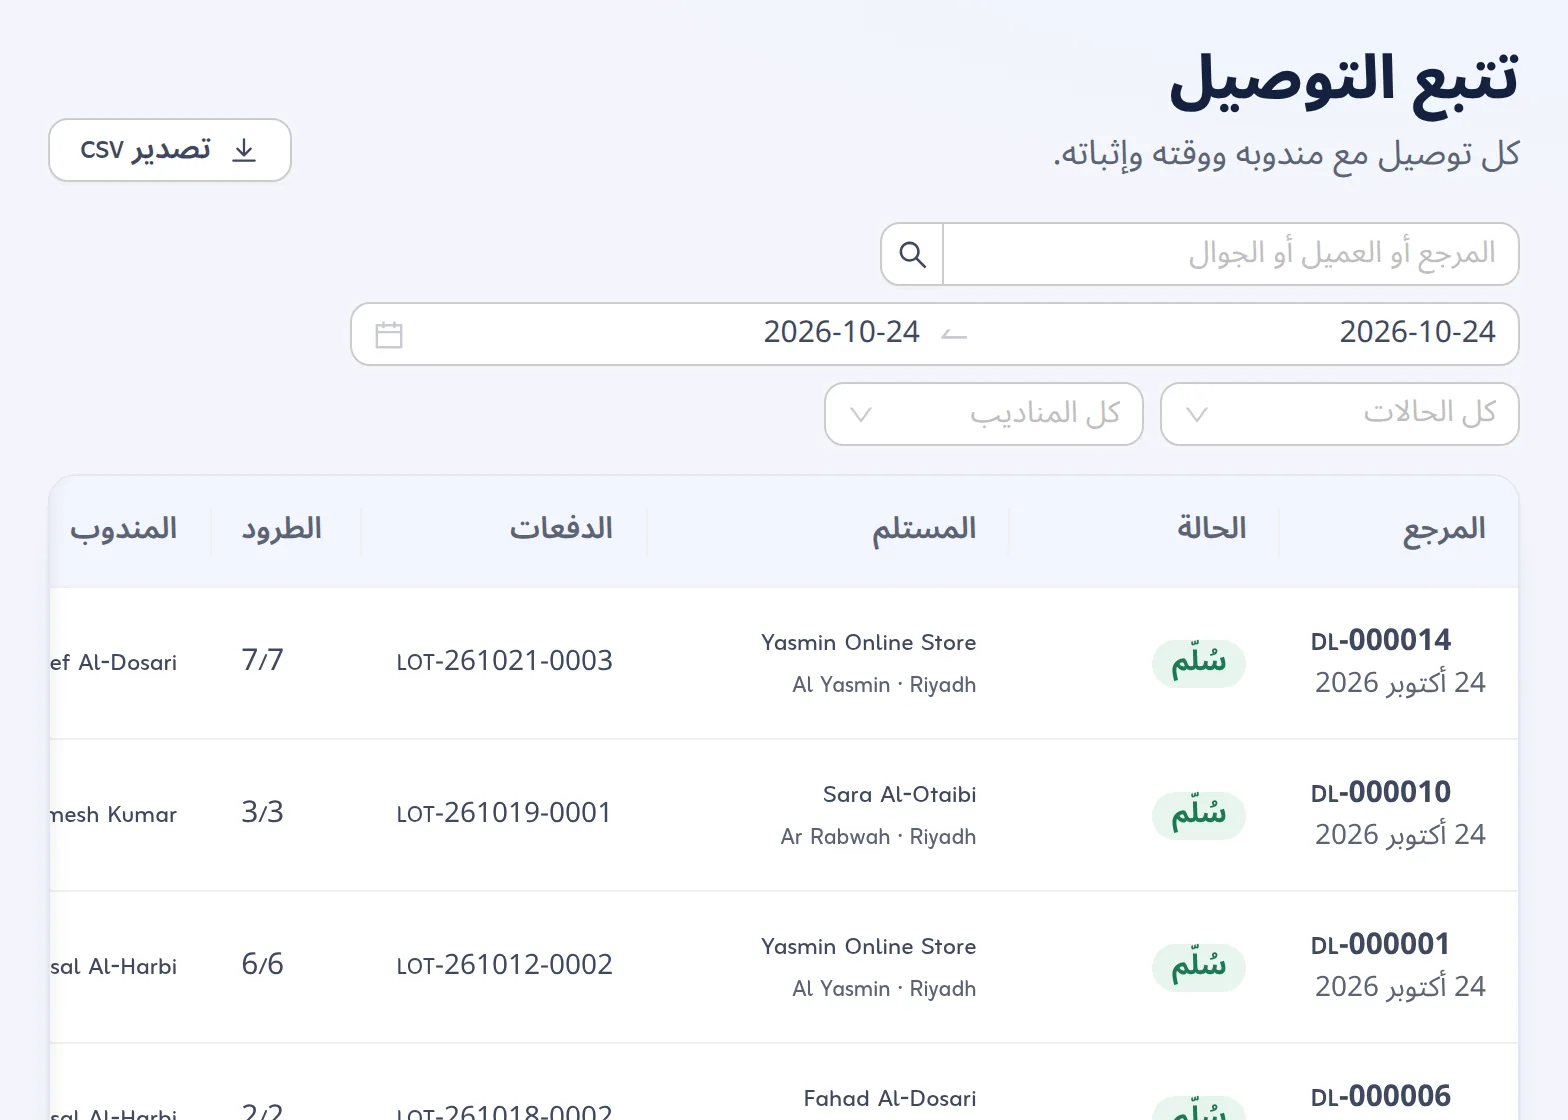Click status badge سُلّم for DL-000010
1568x1120 pixels.
tap(1199, 815)
